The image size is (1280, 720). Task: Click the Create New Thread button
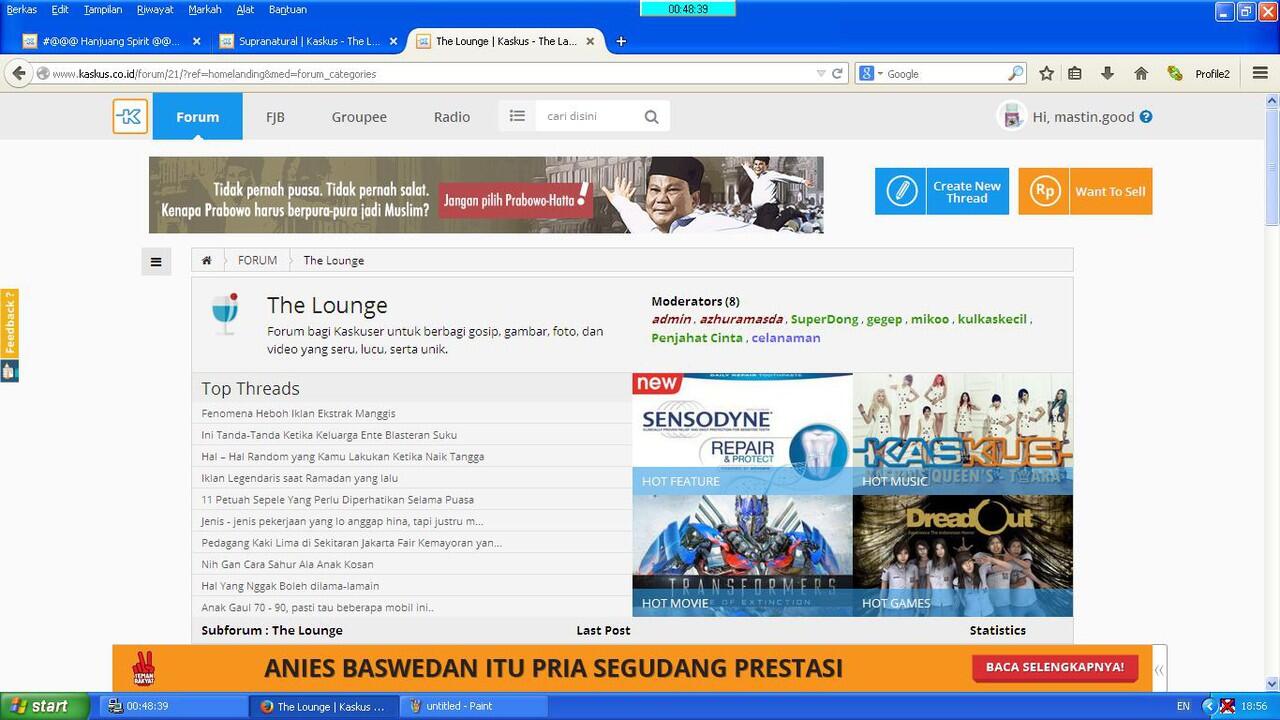942,191
